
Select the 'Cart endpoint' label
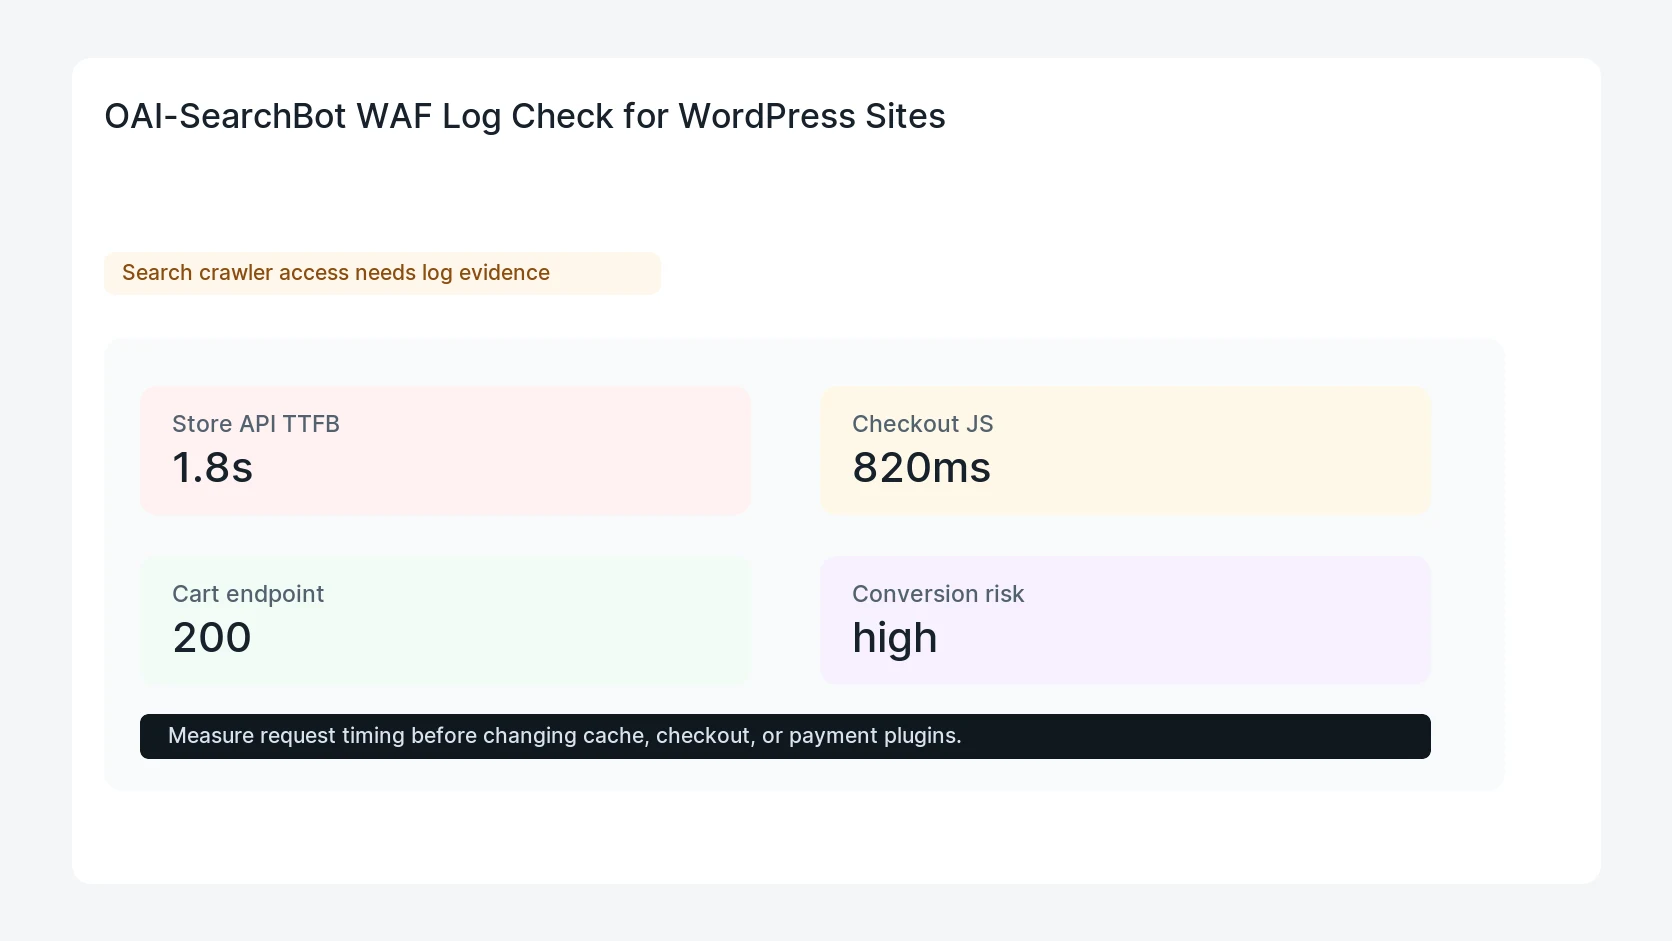click(248, 594)
